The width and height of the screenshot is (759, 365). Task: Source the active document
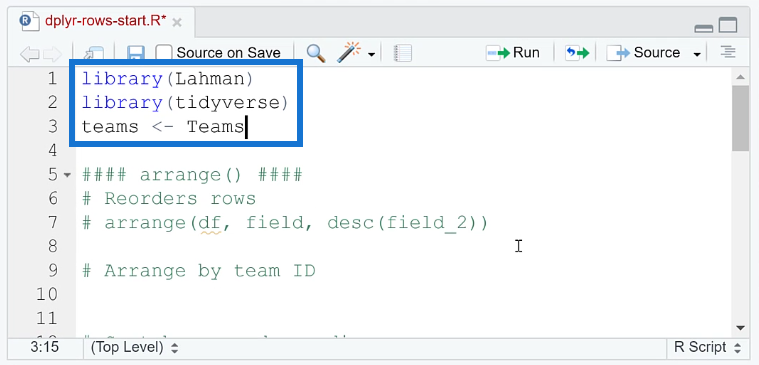[x=643, y=53]
